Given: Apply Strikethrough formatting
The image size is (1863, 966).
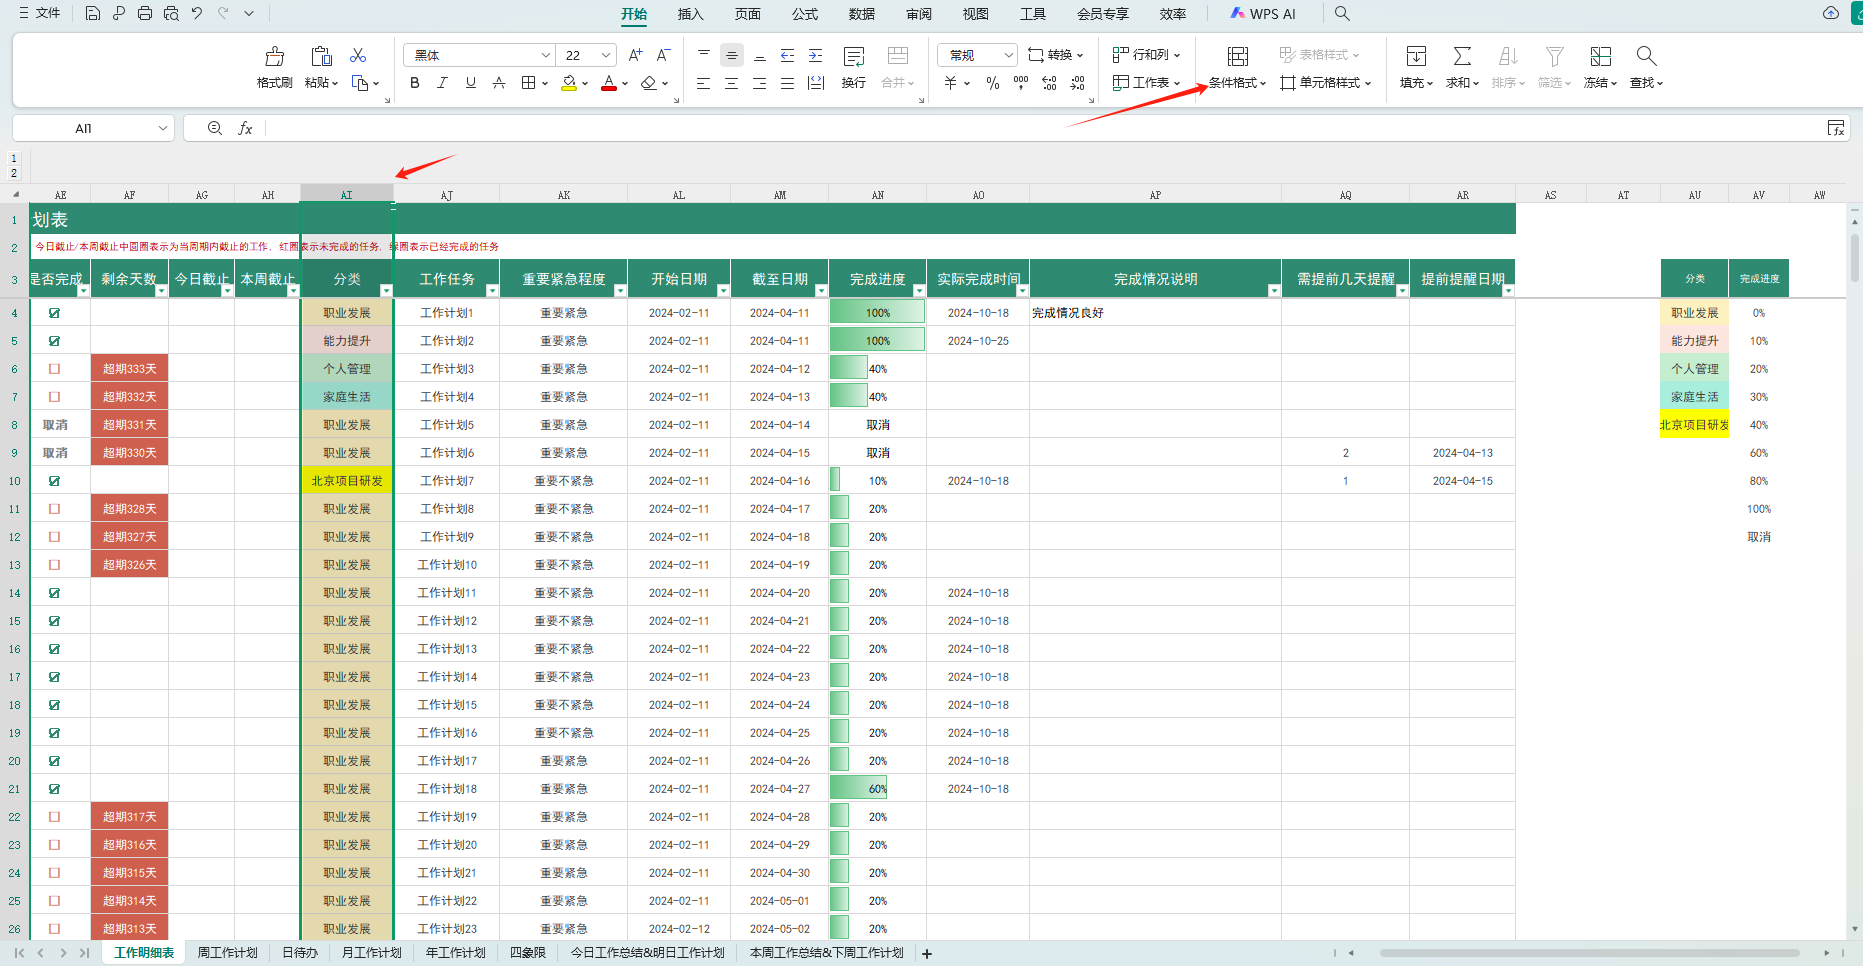Looking at the screenshot, I should [499, 83].
